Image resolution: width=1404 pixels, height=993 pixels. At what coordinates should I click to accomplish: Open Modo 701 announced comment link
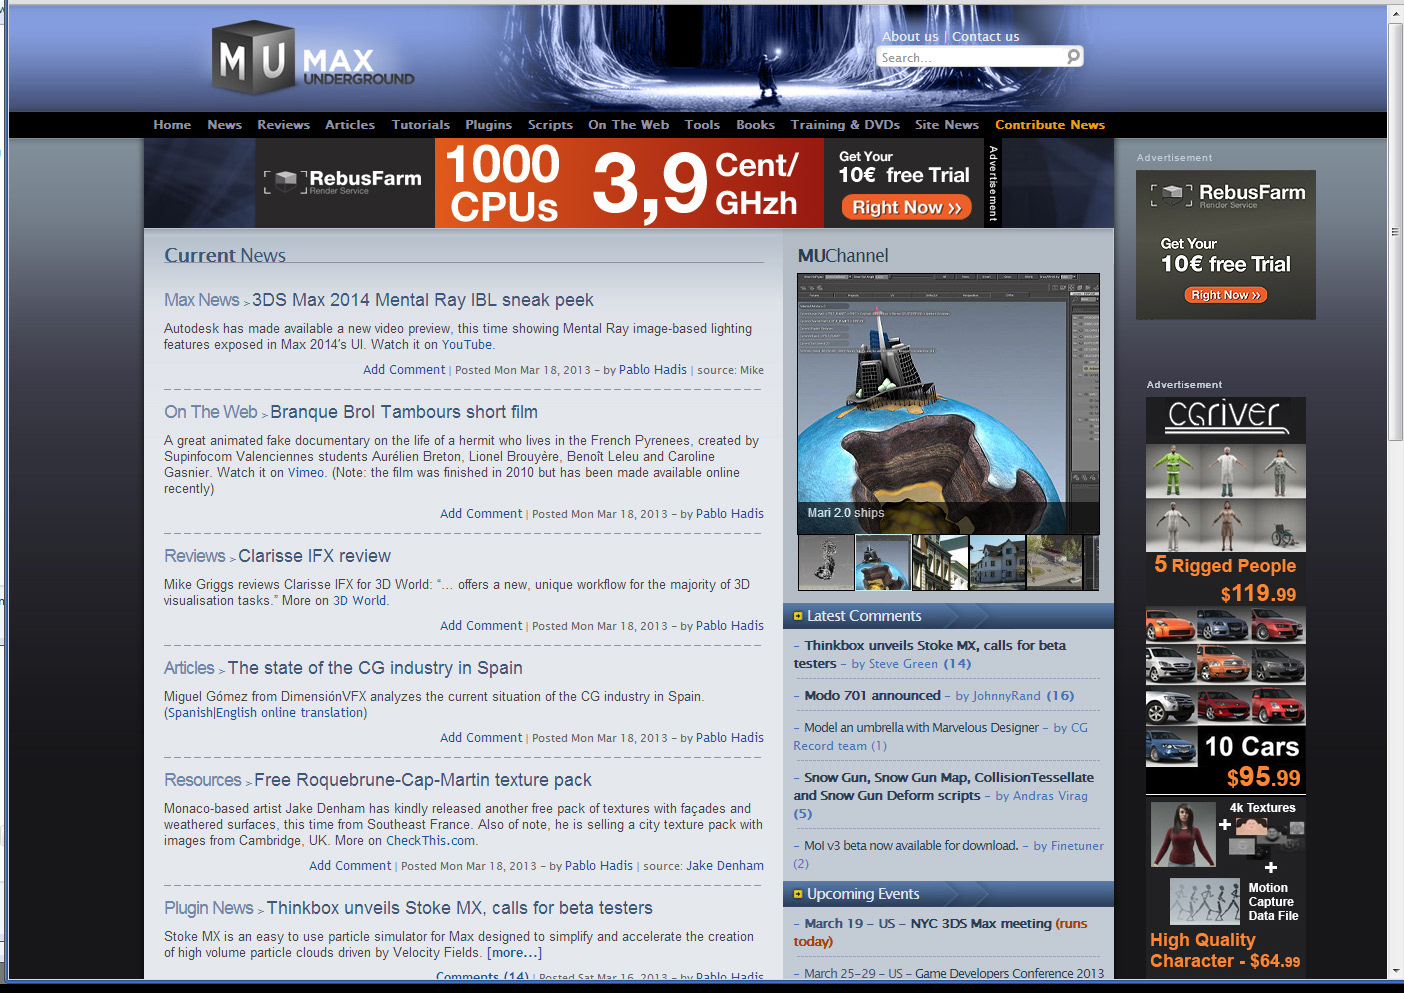point(872,696)
